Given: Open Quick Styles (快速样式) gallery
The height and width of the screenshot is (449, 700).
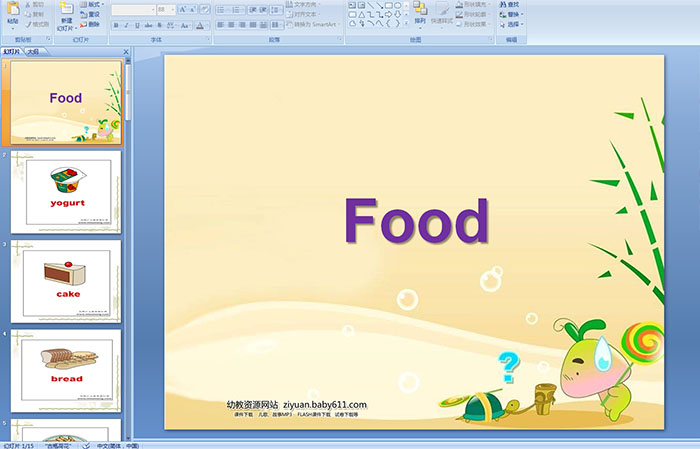Looking at the screenshot, I should pyautogui.click(x=442, y=13).
